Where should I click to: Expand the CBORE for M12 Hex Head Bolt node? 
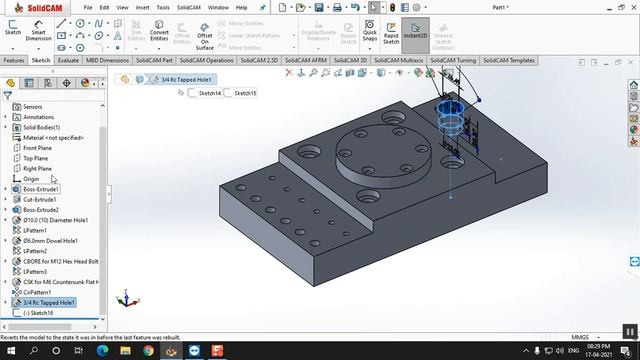(x=5, y=261)
